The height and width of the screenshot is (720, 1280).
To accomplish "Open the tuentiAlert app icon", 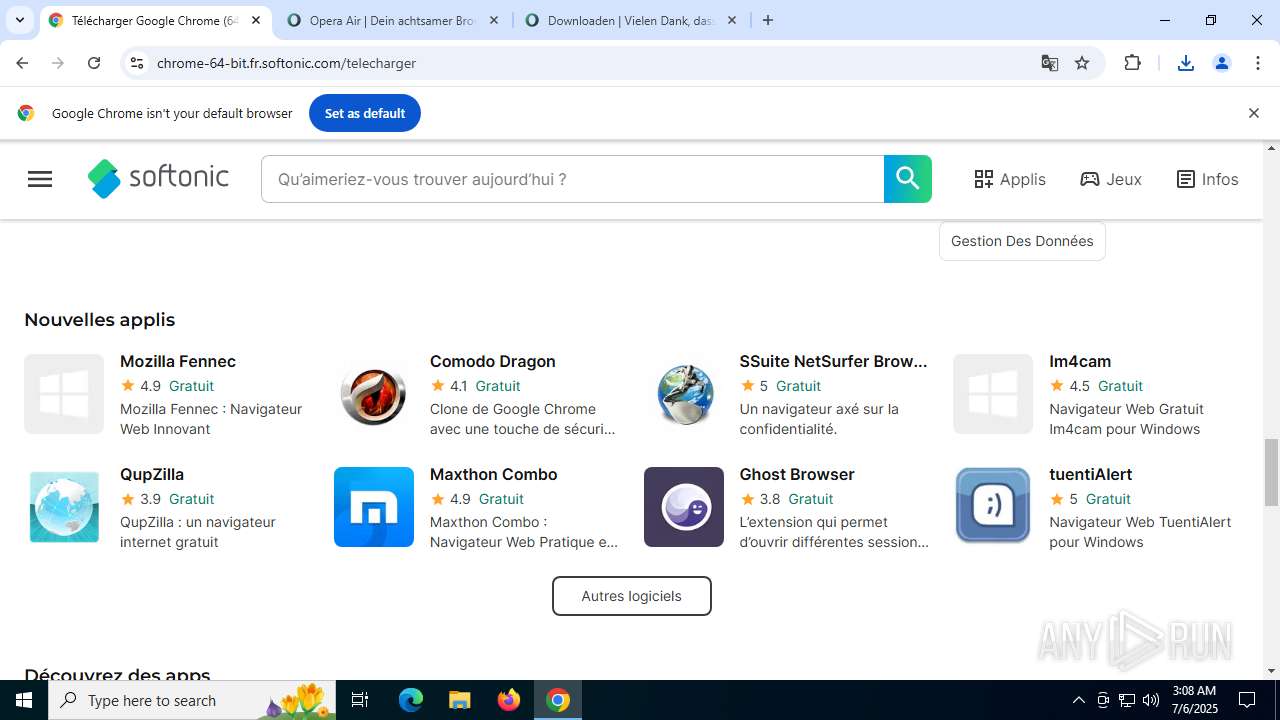I will pyautogui.click(x=993, y=507).
